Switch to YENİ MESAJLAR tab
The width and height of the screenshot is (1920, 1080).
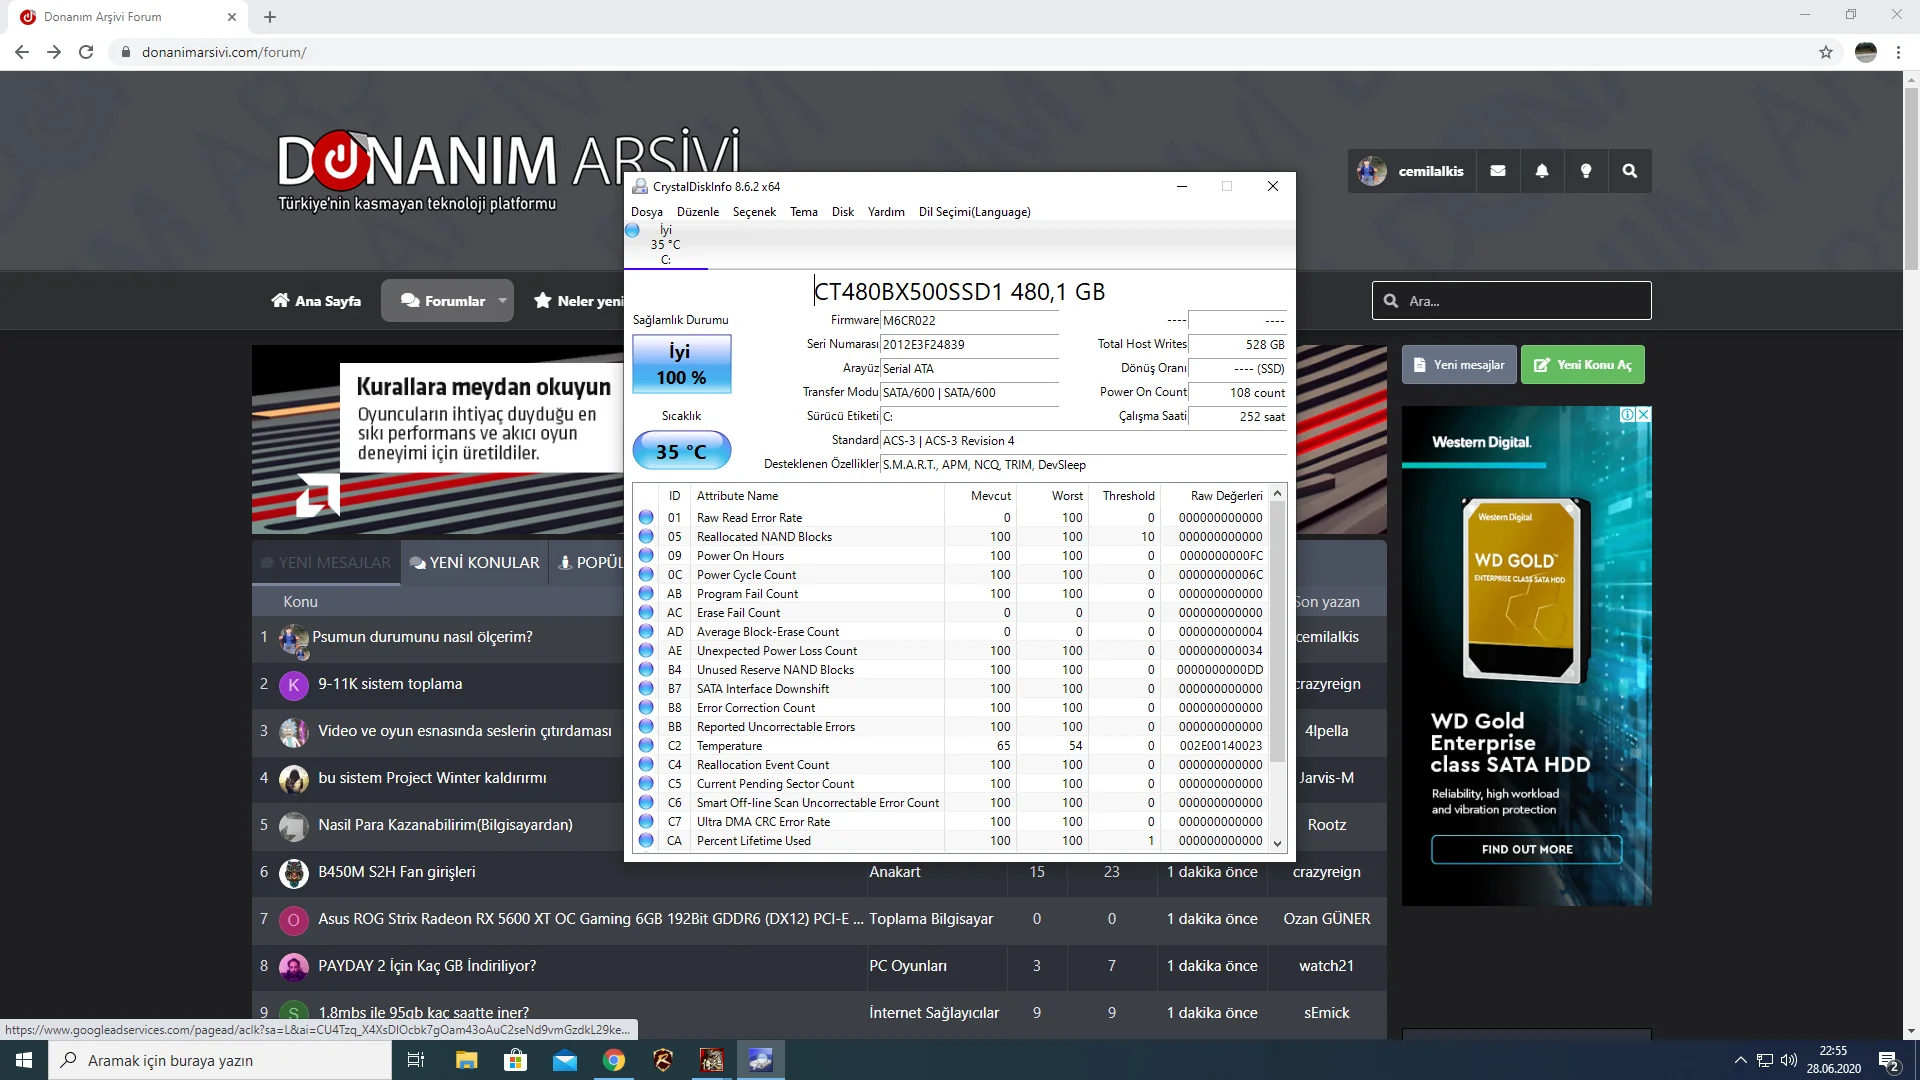pos(326,563)
